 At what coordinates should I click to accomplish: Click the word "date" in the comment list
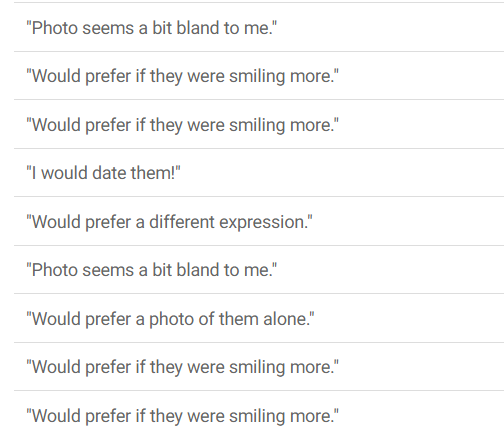pyautogui.click(x=109, y=173)
